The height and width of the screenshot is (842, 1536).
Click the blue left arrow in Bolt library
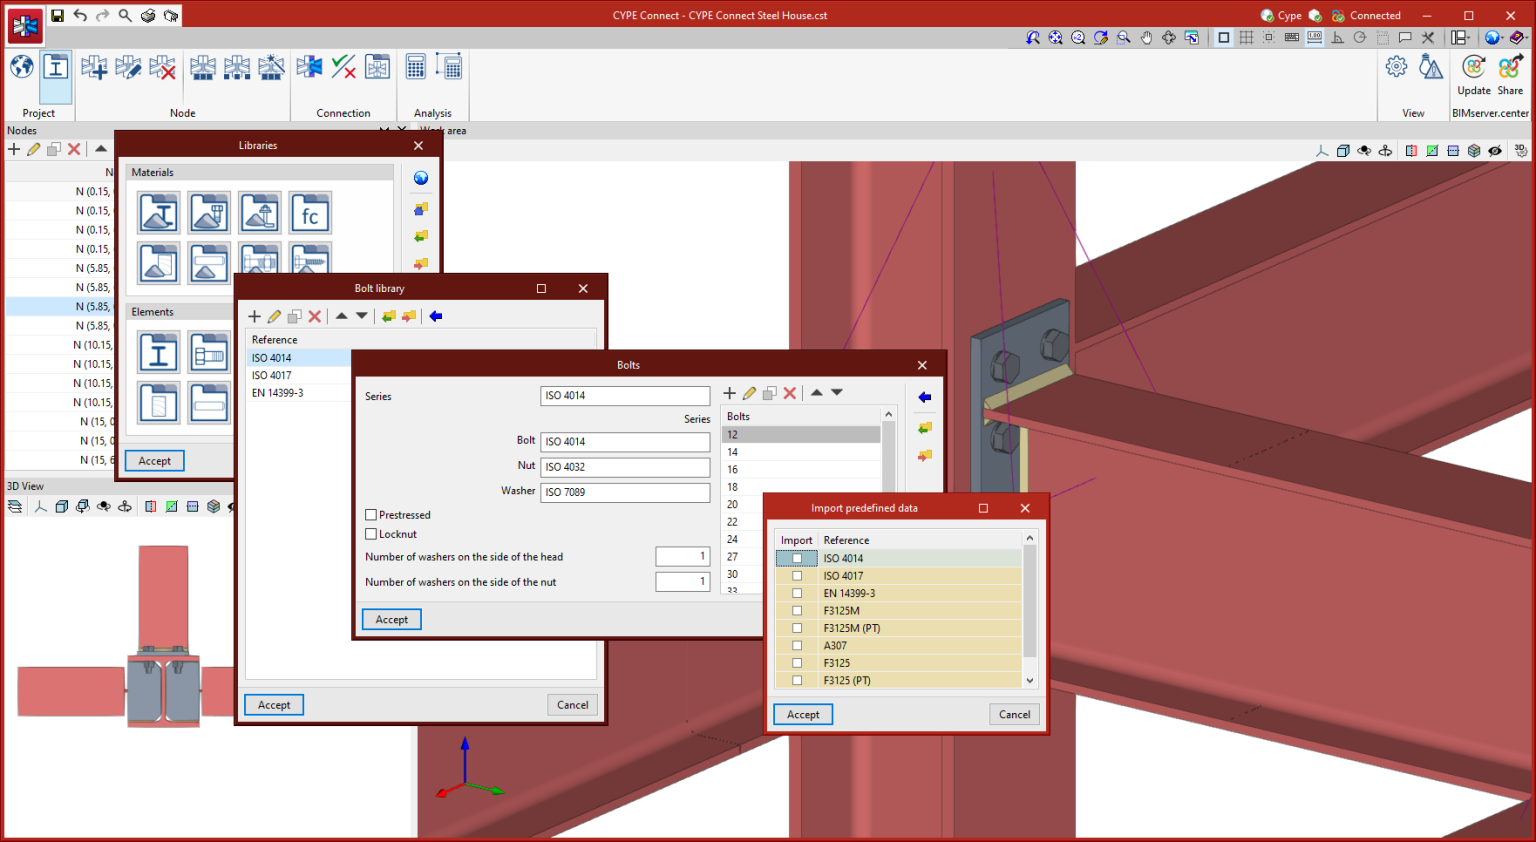436,316
